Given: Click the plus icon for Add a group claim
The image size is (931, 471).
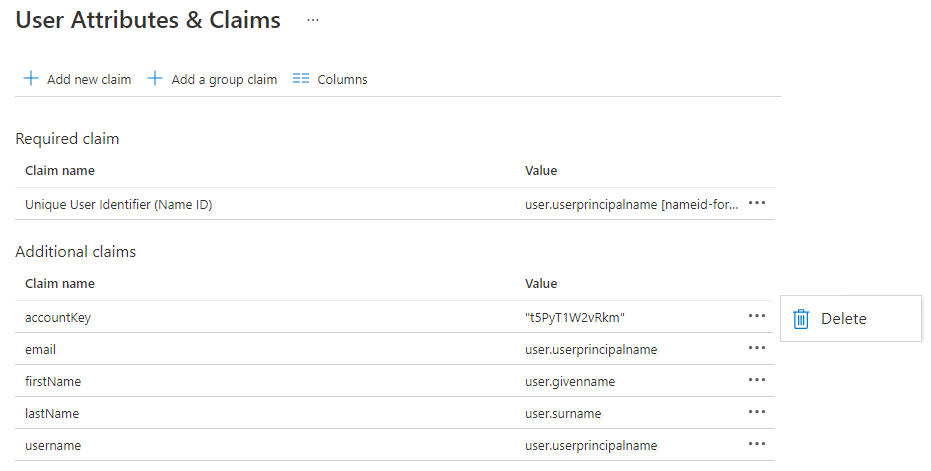Looking at the screenshot, I should point(155,79).
